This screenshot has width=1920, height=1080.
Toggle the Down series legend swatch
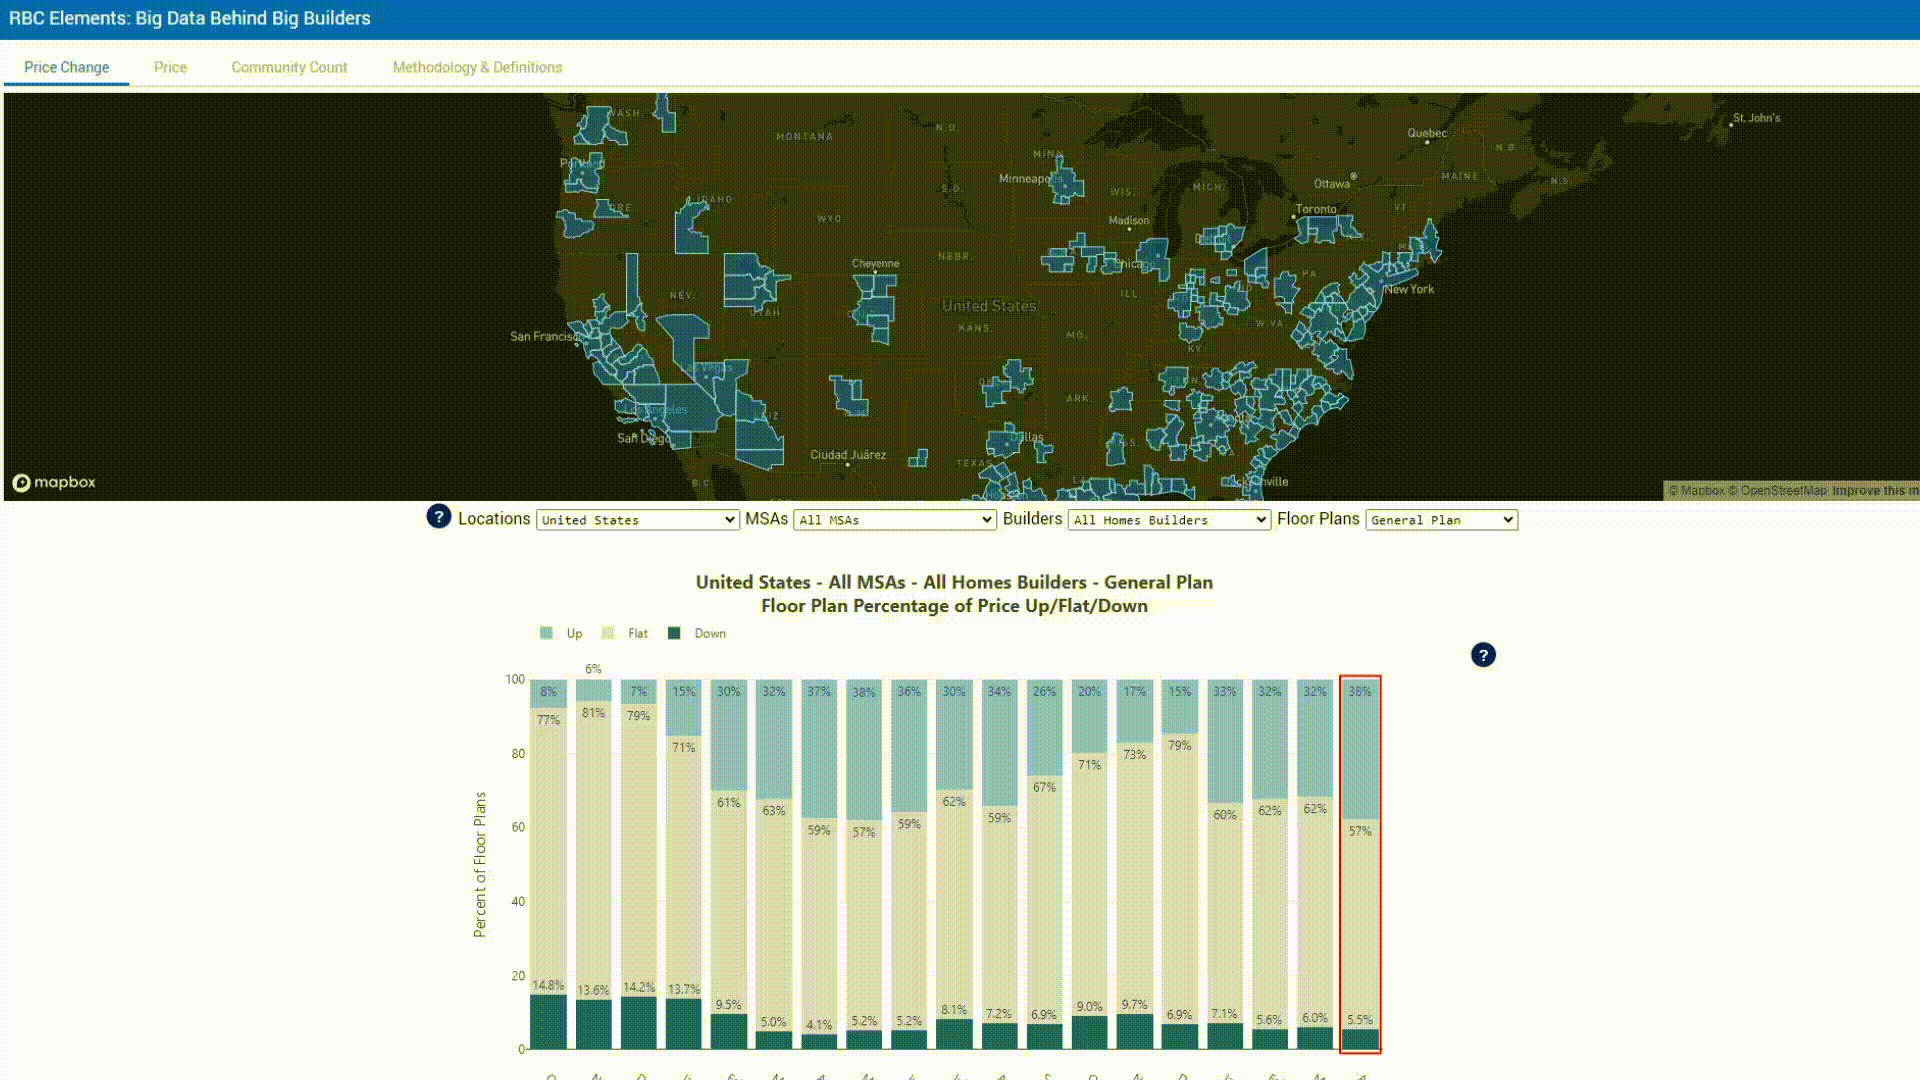coord(674,633)
